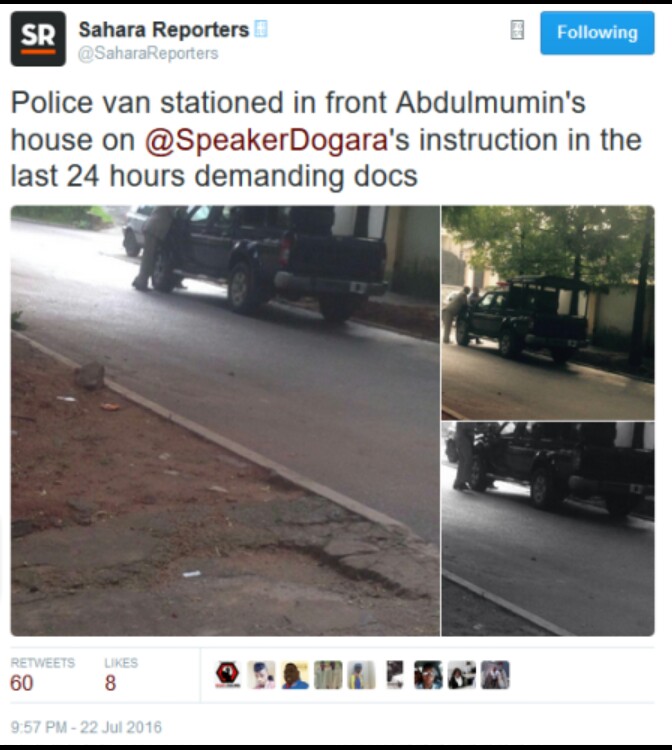Open the @SaharaReporters handle link
672x750 pixels.
click(x=148, y=54)
